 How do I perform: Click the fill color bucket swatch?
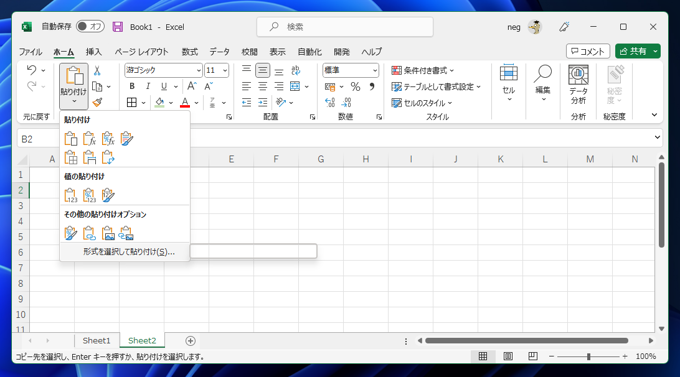pos(160,102)
